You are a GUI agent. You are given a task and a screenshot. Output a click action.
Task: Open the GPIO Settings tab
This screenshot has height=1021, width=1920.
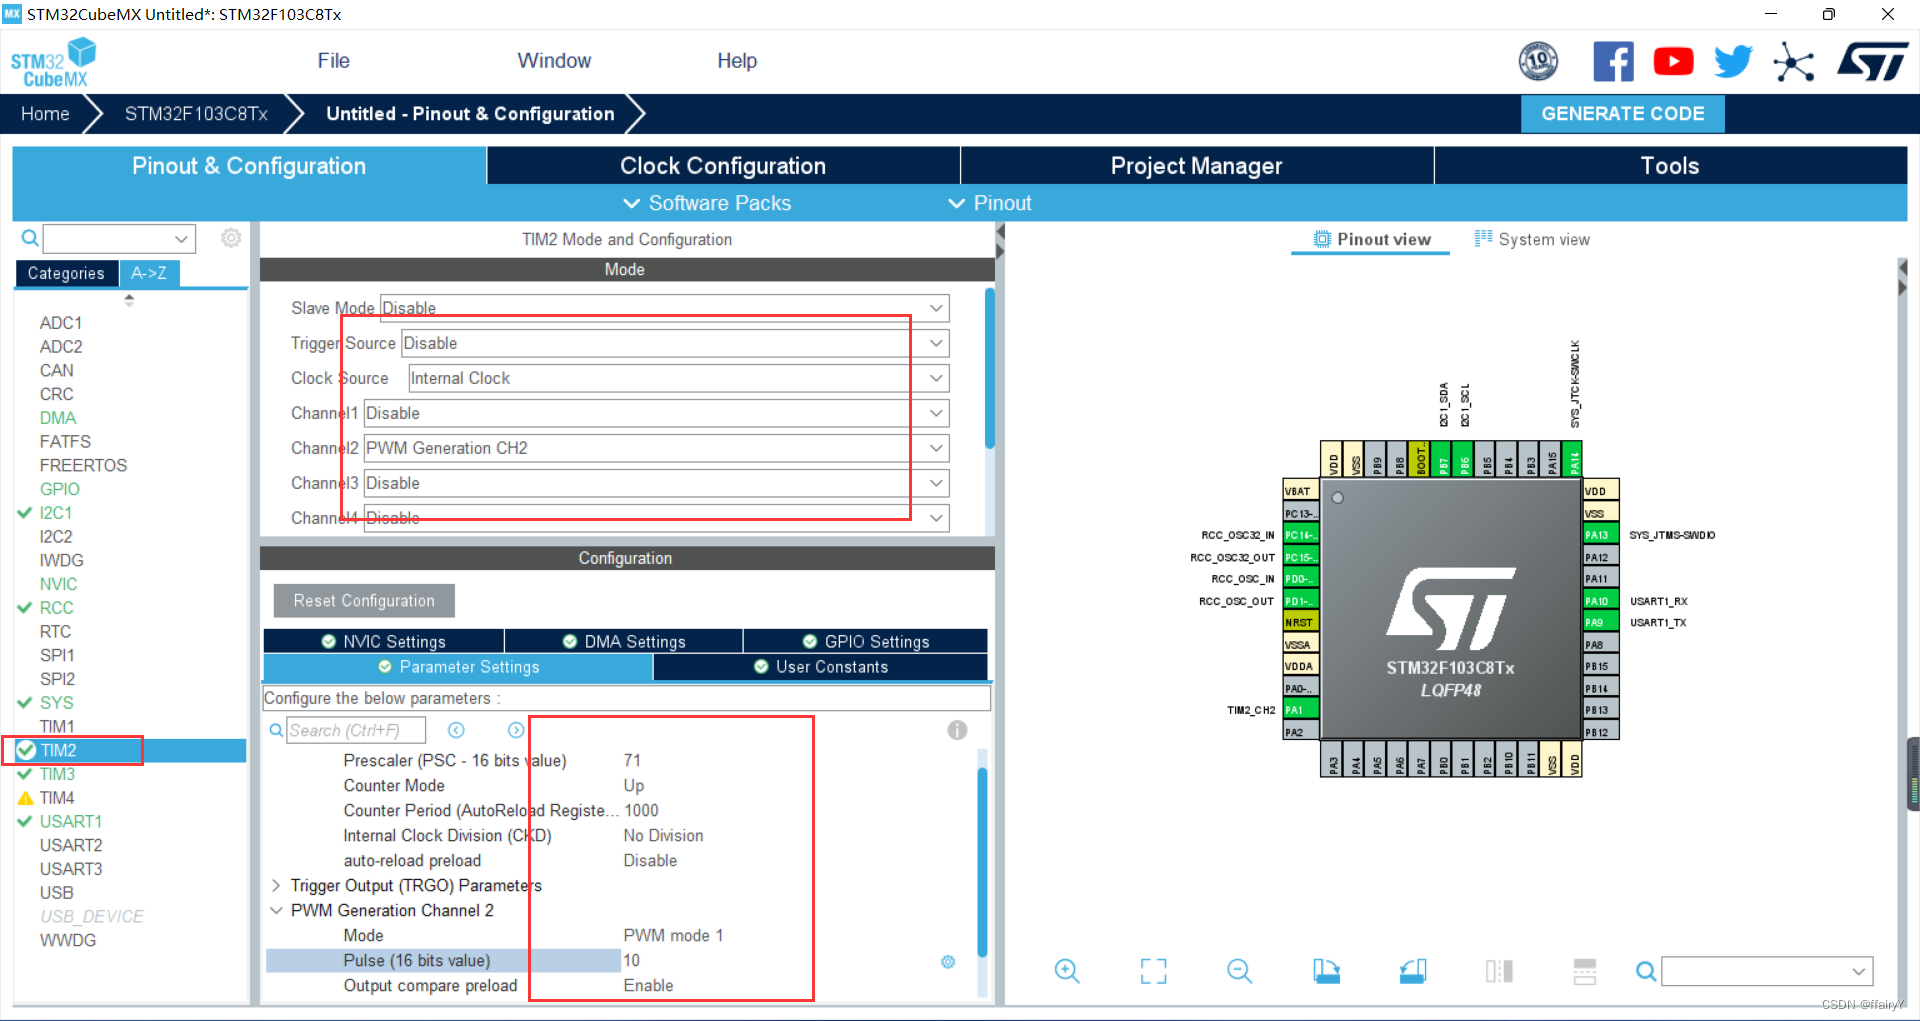pos(866,641)
